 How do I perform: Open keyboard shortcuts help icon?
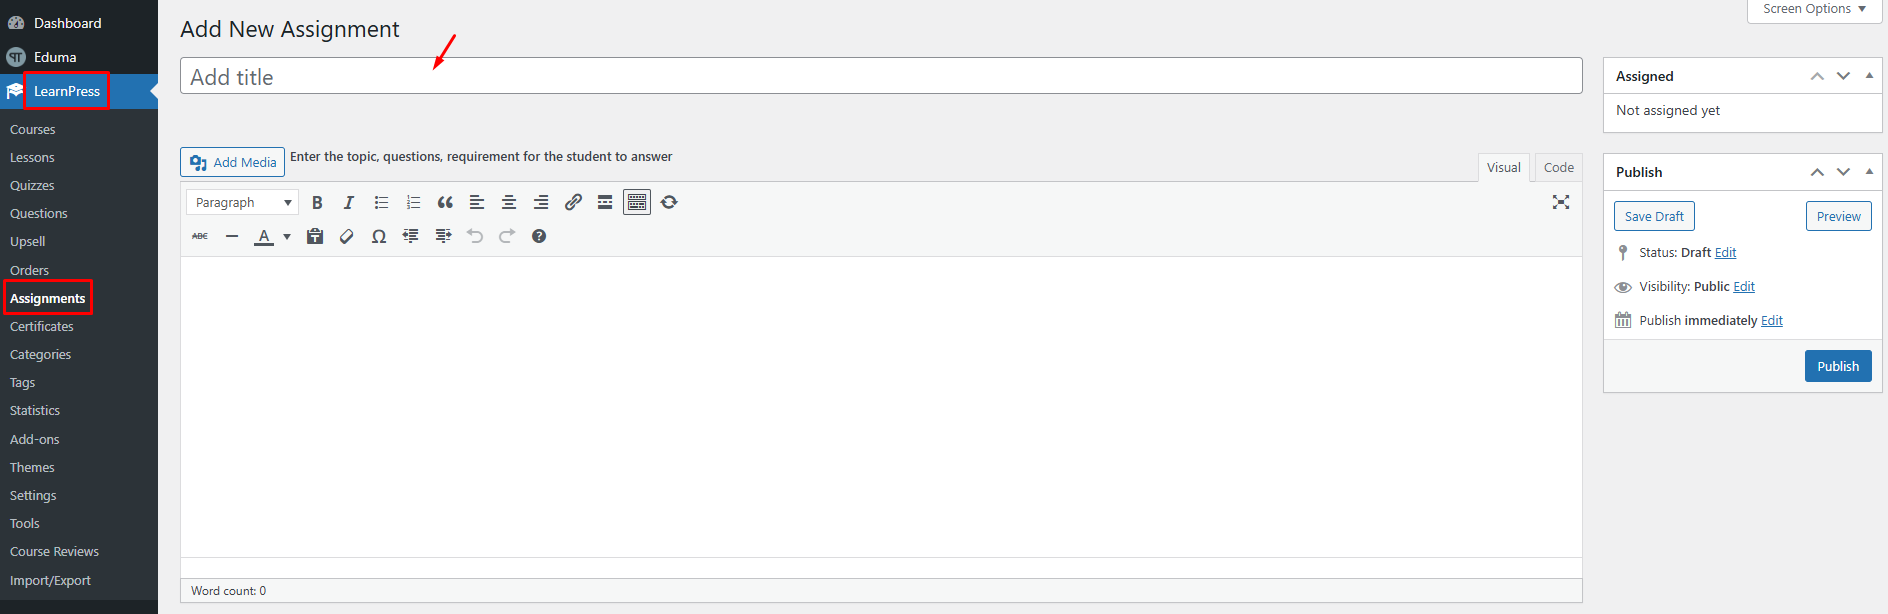point(539,236)
